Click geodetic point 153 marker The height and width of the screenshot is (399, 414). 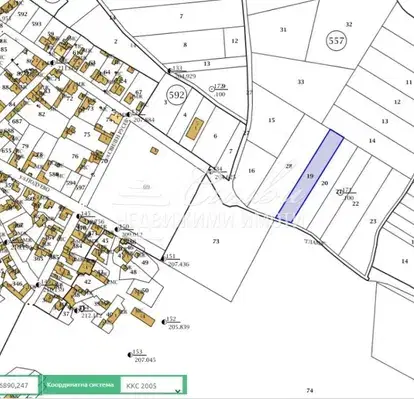click(x=129, y=355)
